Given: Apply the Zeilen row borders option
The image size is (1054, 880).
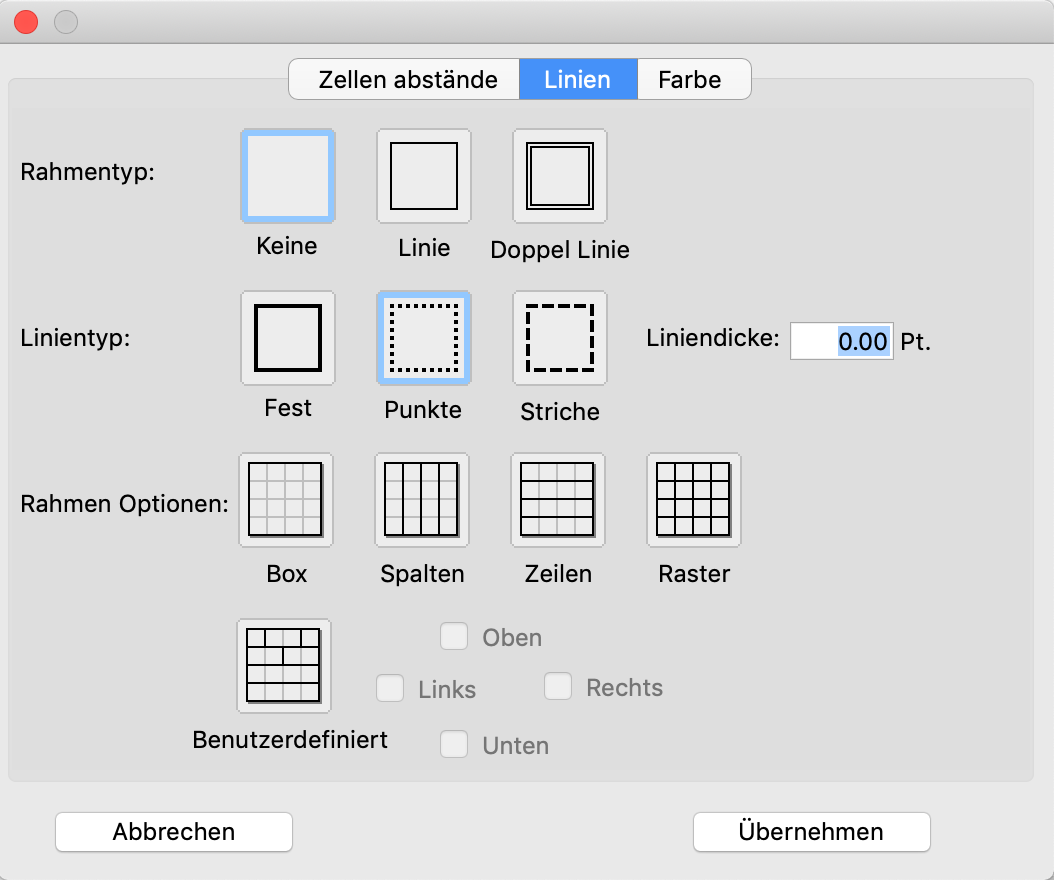Looking at the screenshot, I should coord(558,500).
